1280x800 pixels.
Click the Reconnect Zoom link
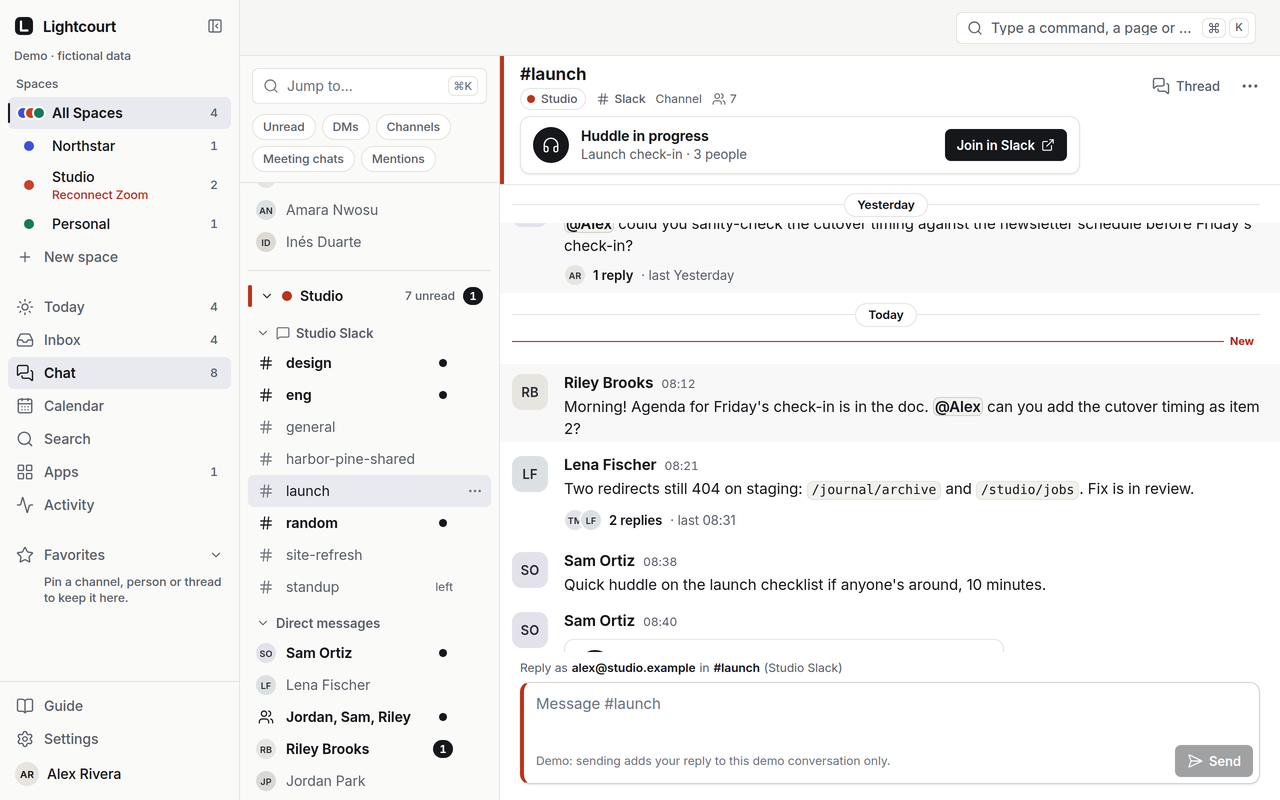click(x=100, y=195)
